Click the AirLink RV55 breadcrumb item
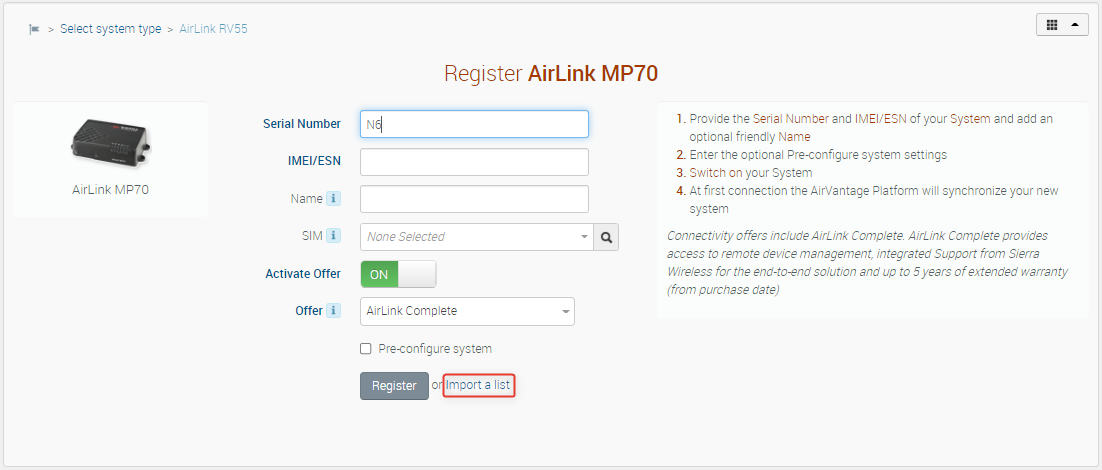1102x470 pixels. coord(213,29)
